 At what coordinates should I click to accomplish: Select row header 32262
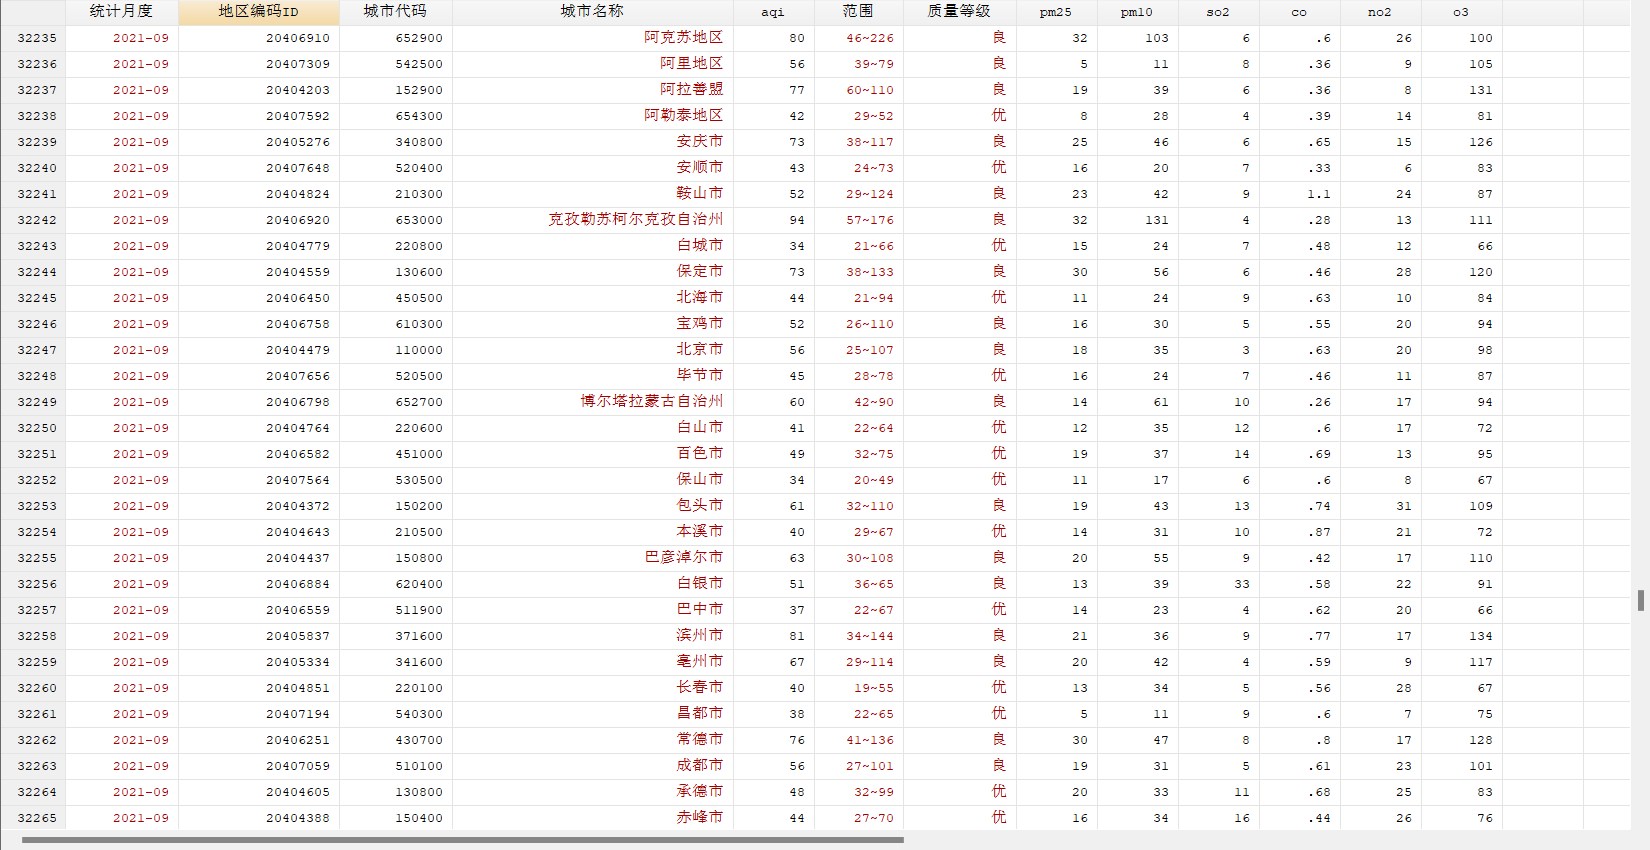(33, 740)
